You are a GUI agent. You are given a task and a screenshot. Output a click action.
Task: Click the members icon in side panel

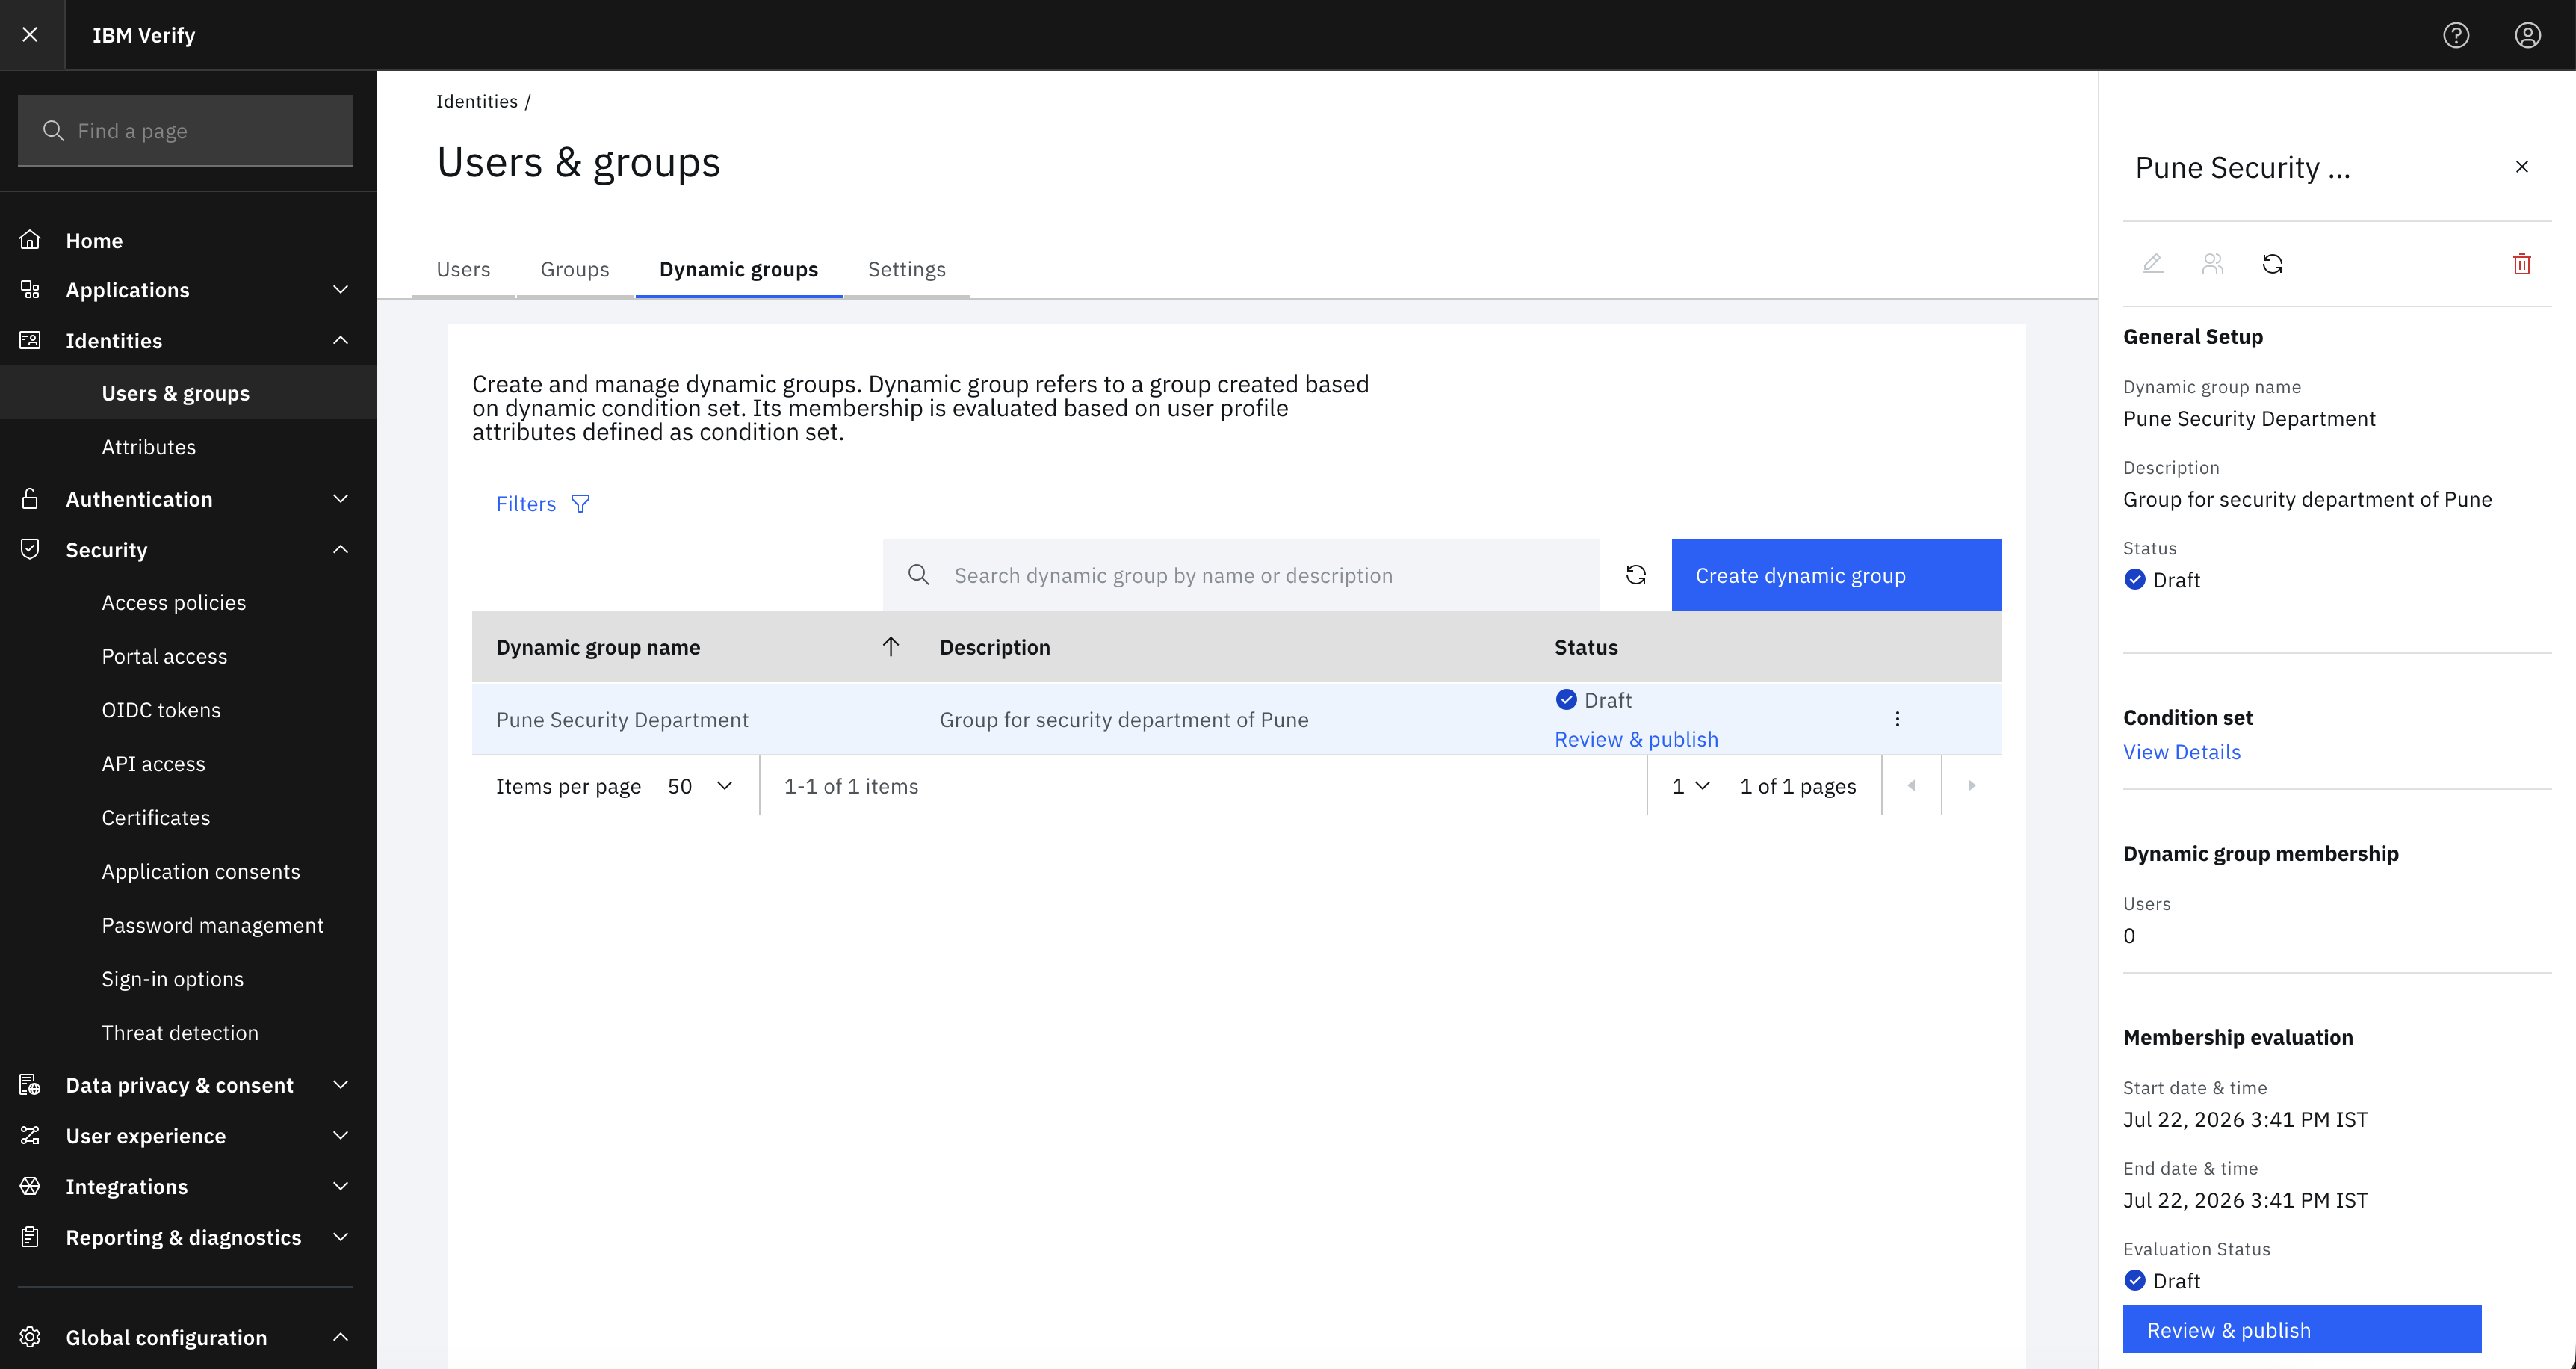pos(2213,263)
